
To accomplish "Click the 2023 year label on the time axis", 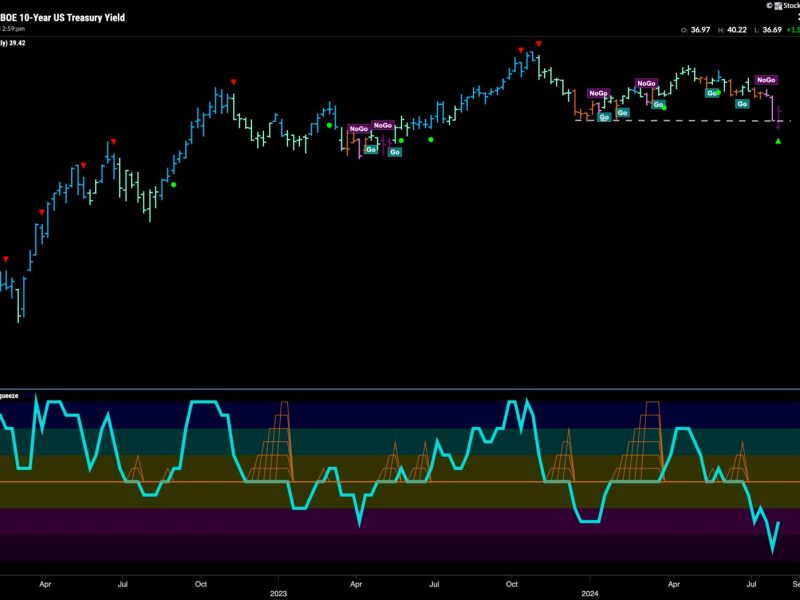I will click(x=278, y=593).
